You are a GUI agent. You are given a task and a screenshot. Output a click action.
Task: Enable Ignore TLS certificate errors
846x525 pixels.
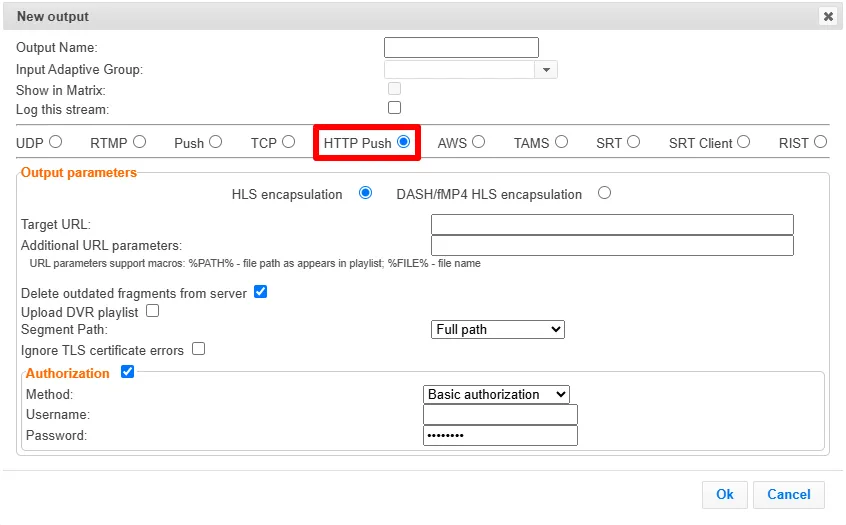click(x=199, y=349)
